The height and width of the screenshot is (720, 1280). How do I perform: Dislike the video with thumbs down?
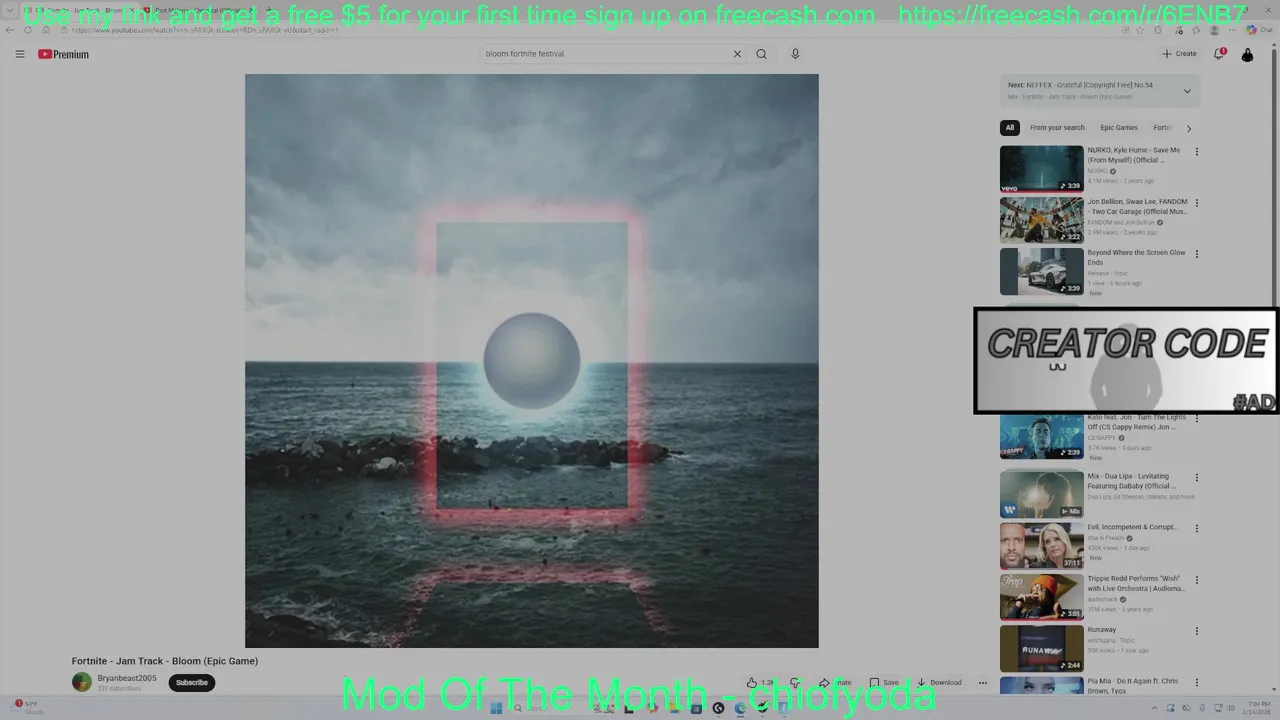(795, 683)
